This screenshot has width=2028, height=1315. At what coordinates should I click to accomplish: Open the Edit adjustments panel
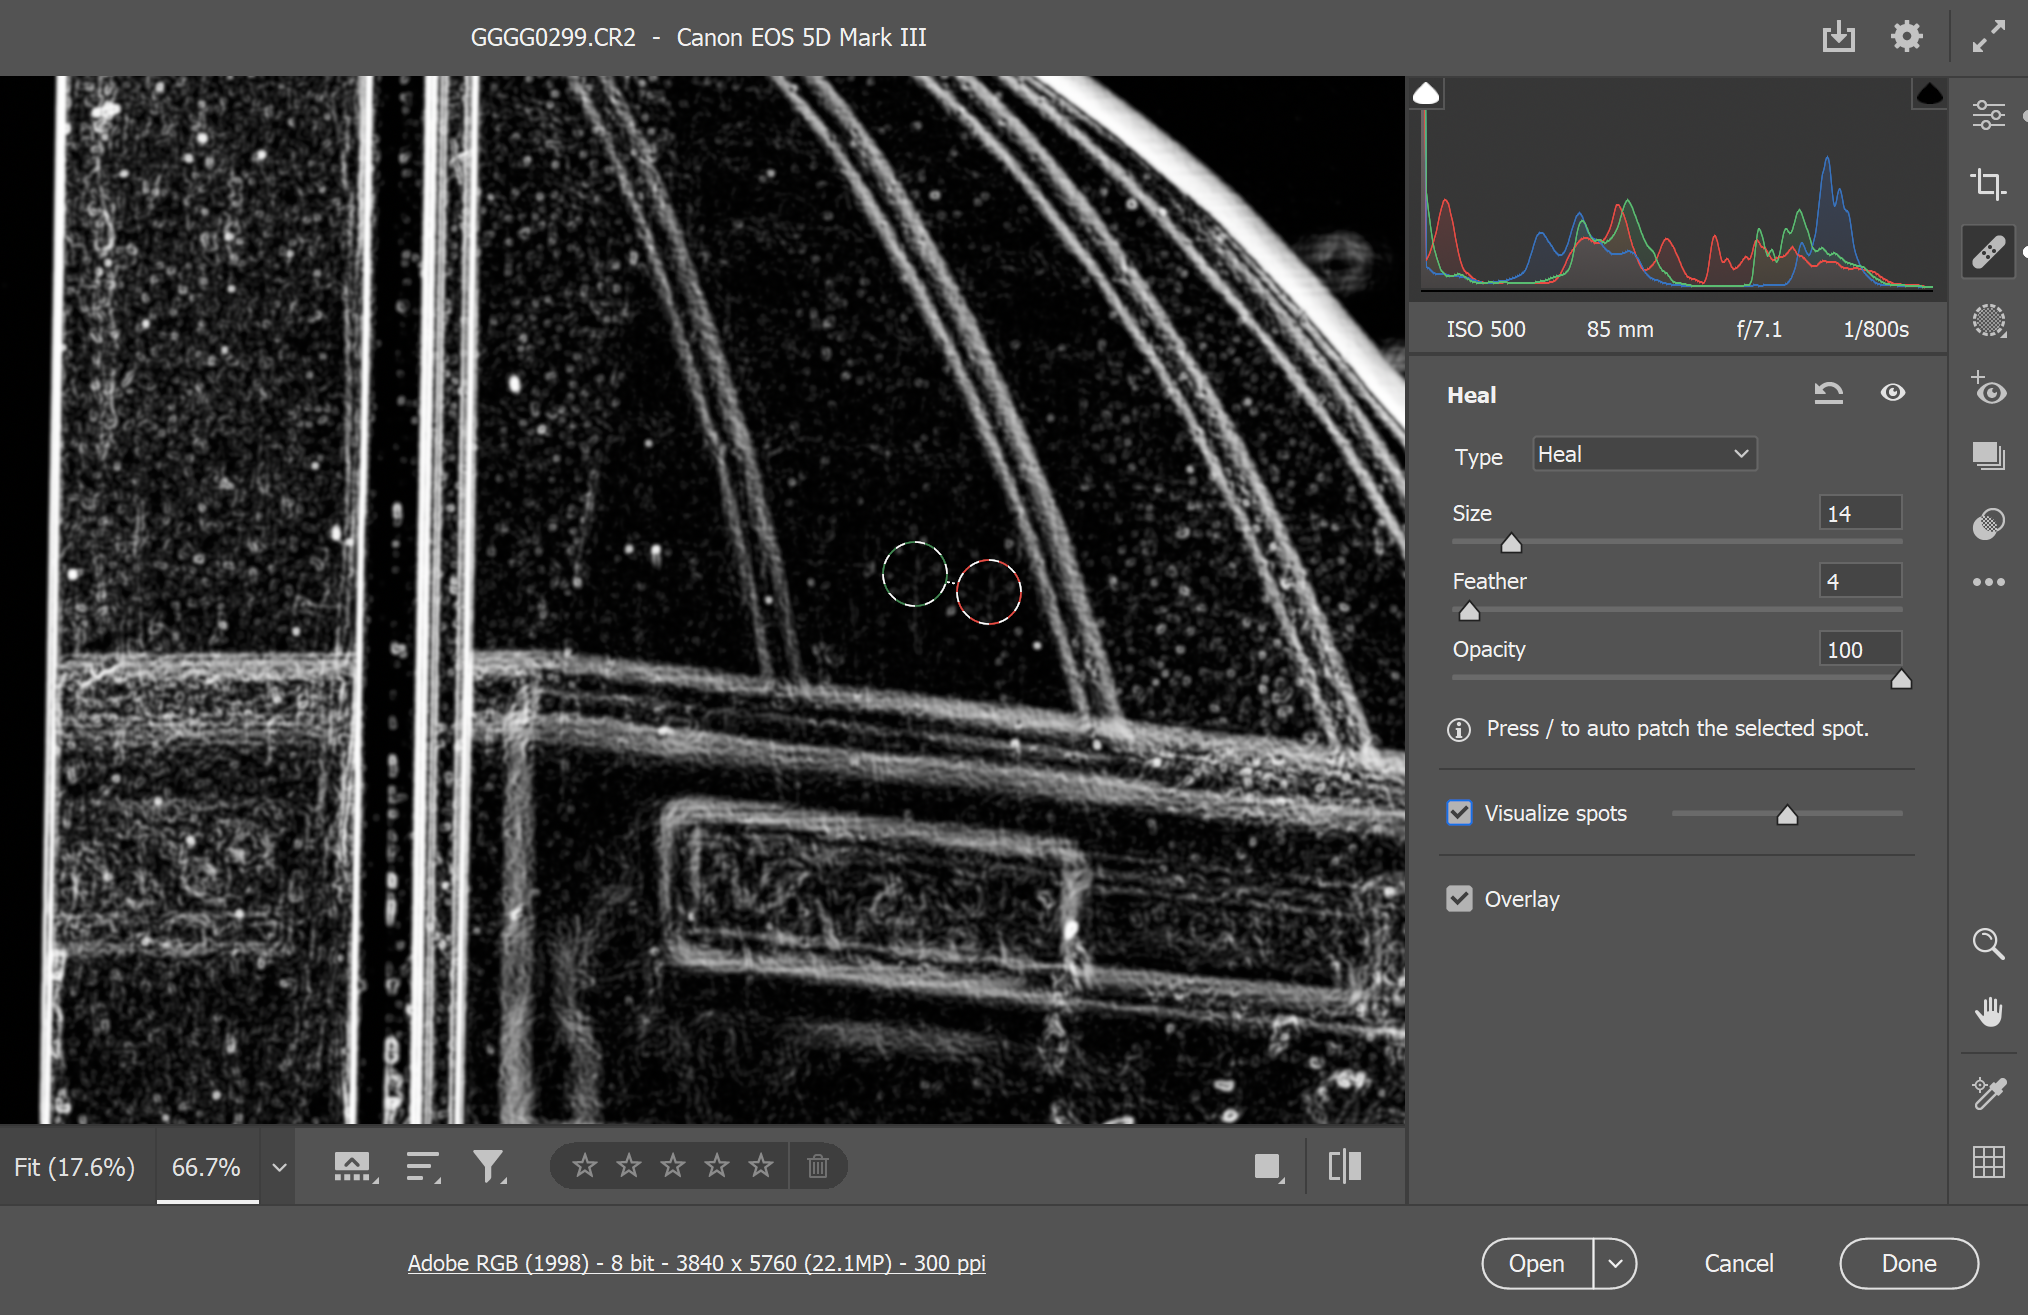click(1989, 114)
